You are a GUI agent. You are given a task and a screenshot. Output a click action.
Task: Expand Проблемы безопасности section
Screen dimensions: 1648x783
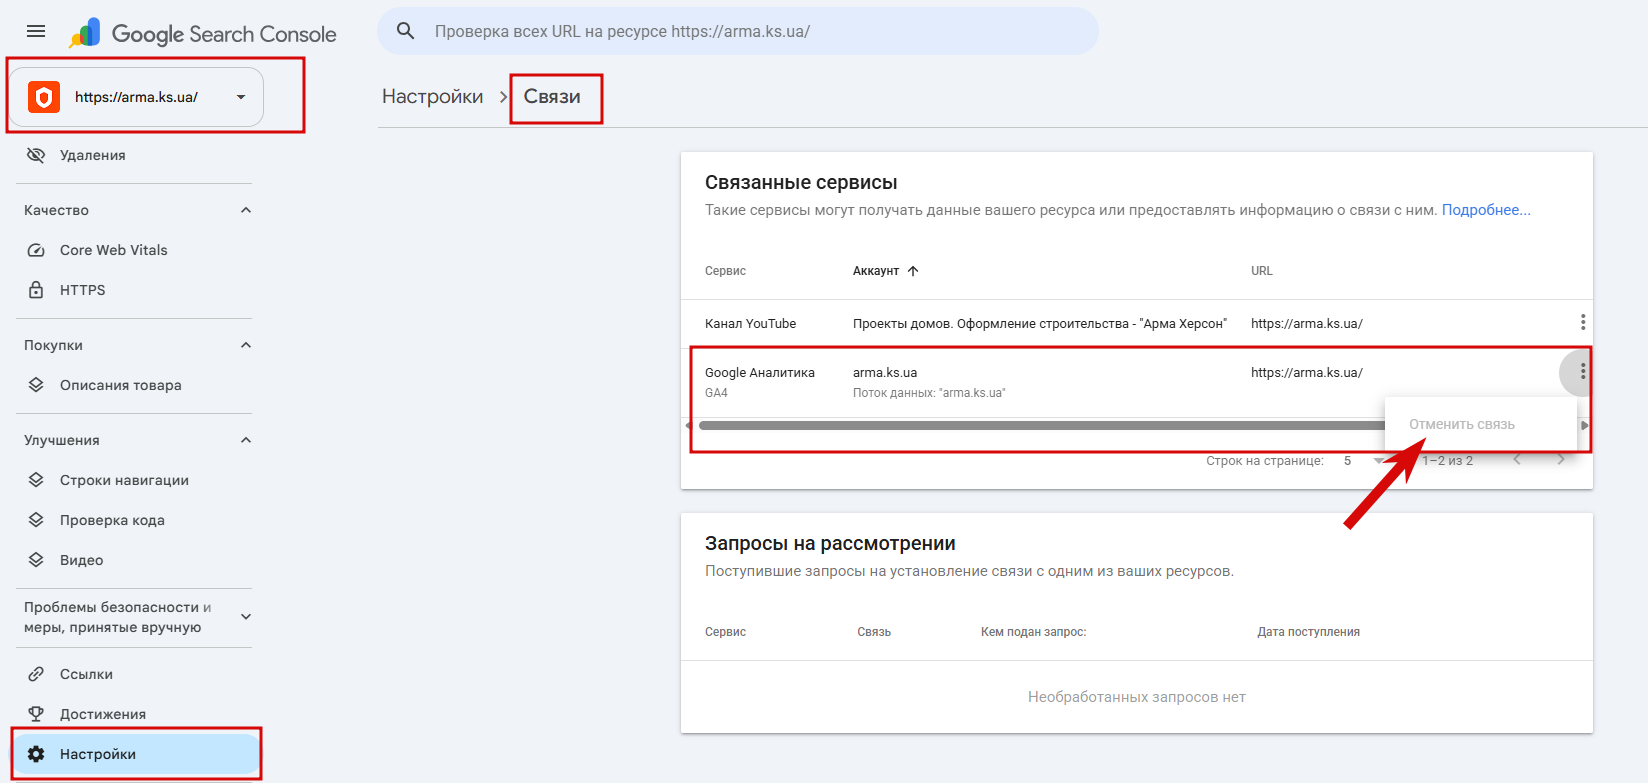pos(246,617)
